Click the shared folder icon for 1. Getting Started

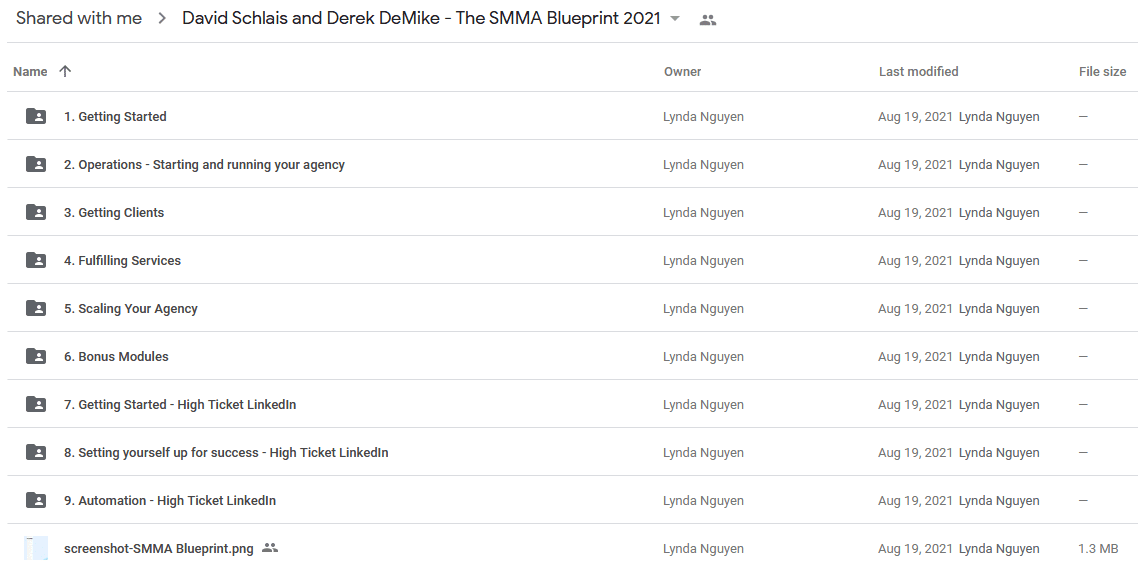click(36, 116)
